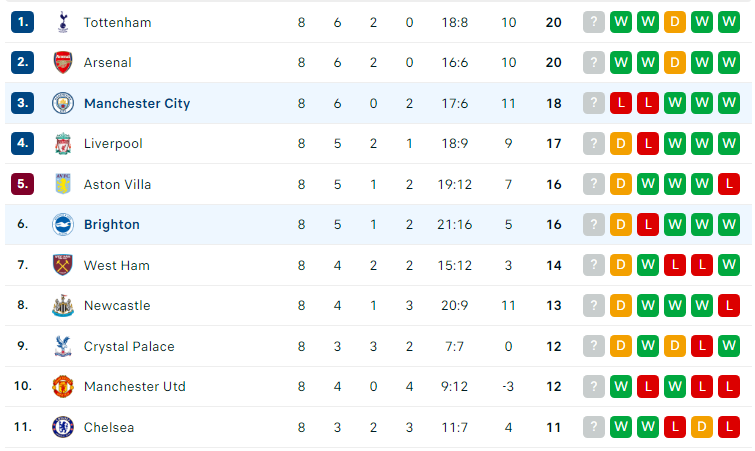Click the Aston Villa club crest
Viewport: 755px width, 451px height.
coord(63,184)
